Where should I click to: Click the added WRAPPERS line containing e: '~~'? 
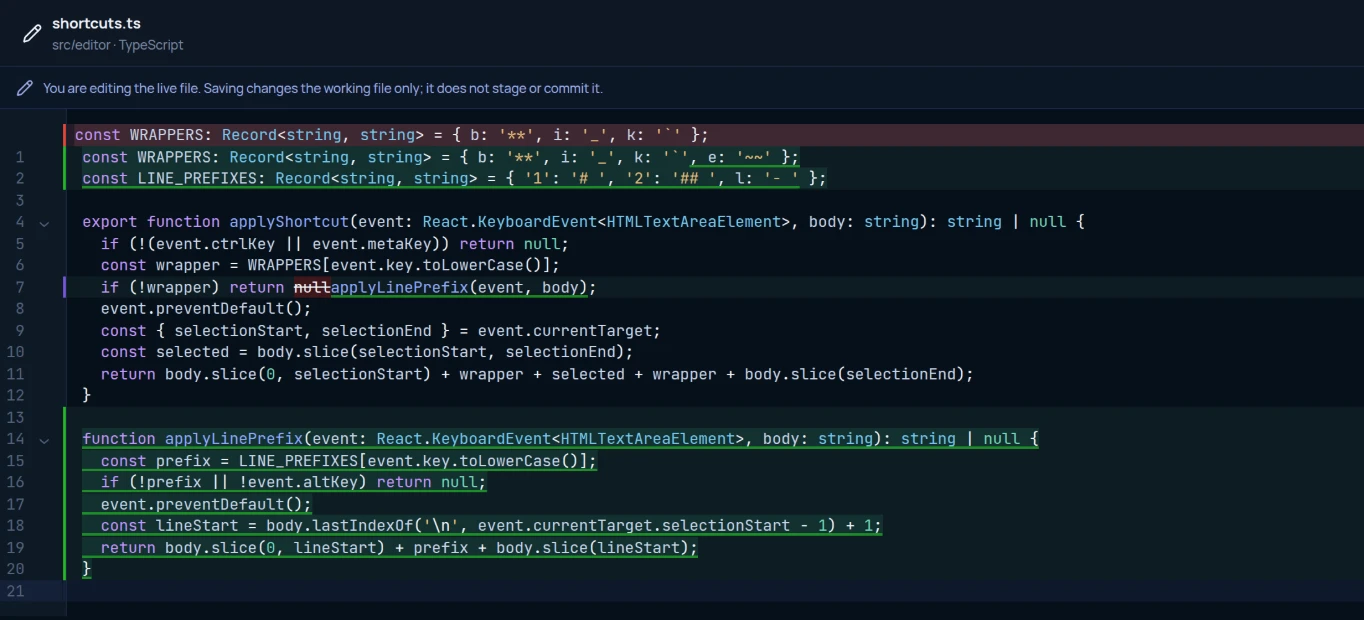(441, 157)
